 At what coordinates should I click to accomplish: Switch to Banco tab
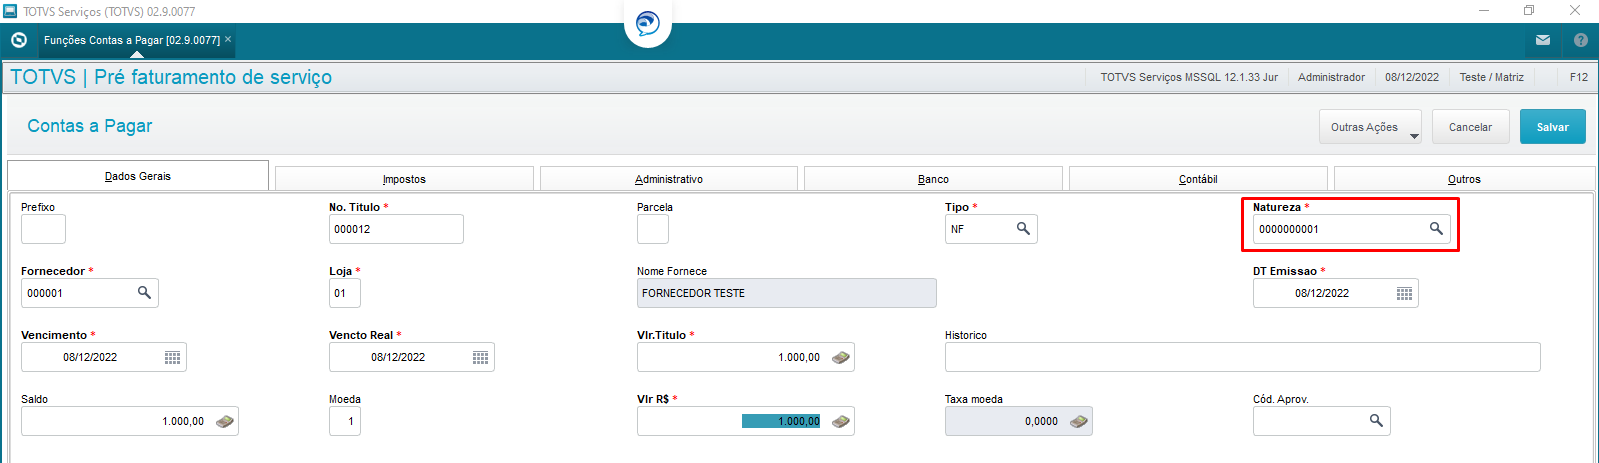[933, 179]
